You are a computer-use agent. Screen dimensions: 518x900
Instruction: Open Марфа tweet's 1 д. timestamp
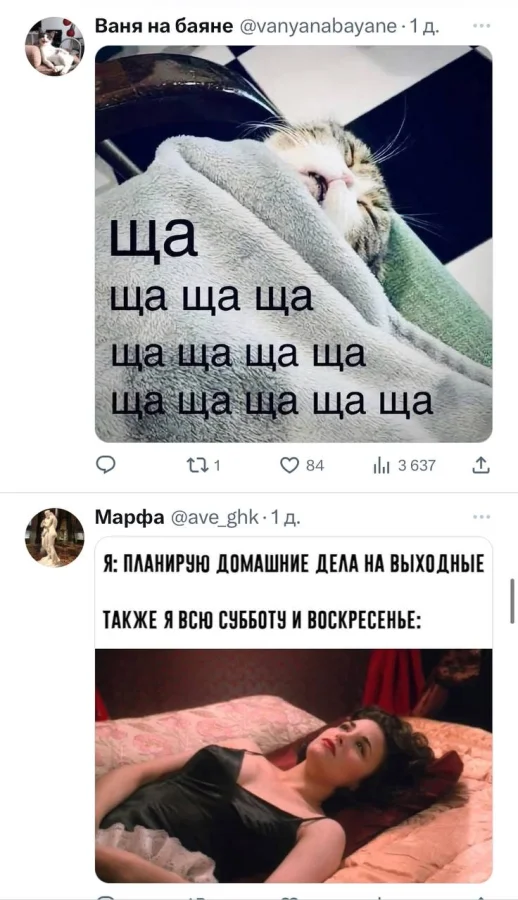[283, 518]
